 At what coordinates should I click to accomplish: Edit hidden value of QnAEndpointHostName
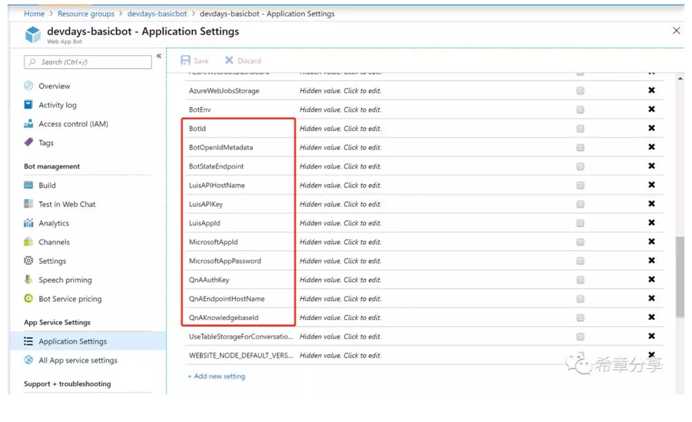click(x=340, y=299)
